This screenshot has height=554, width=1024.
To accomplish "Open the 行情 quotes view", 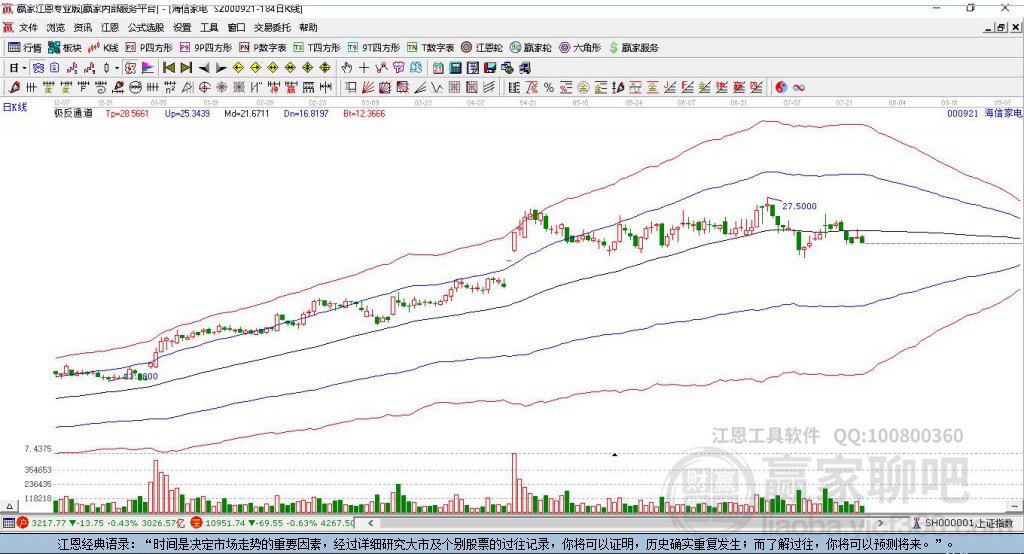I will pyautogui.click(x=25, y=48).
